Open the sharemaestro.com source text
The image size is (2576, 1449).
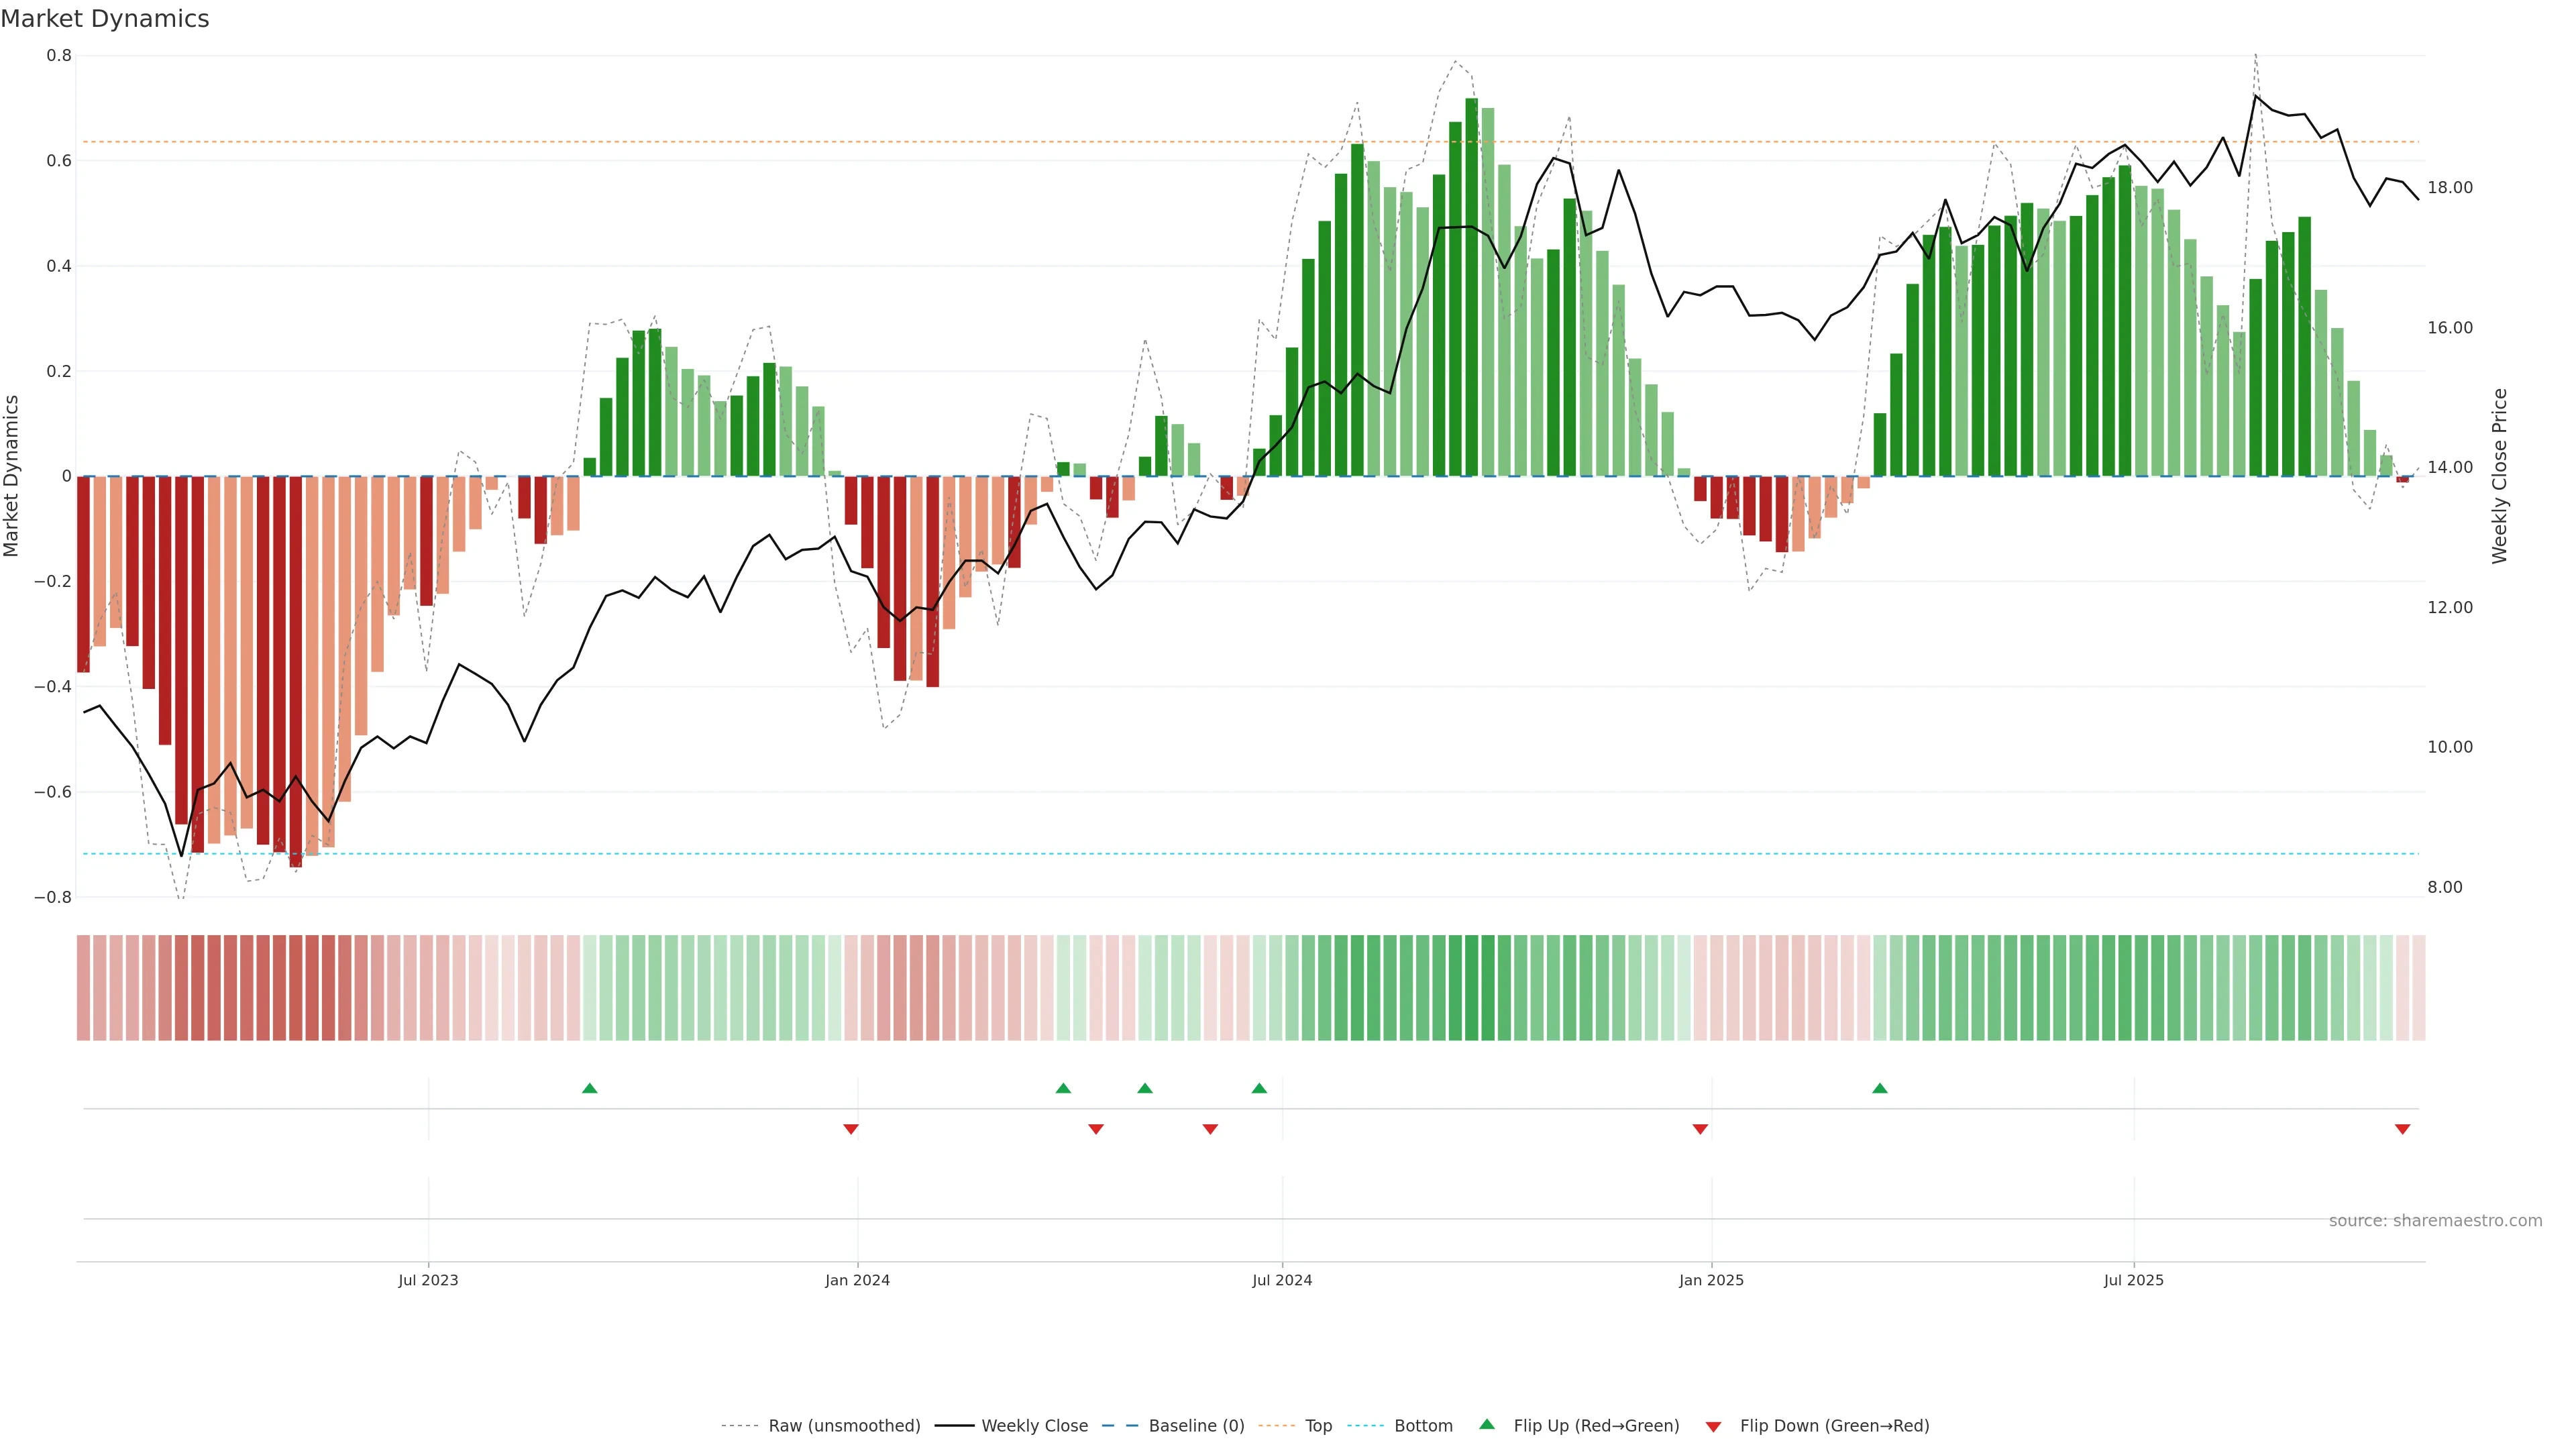pyautogui.click(x=2435, y=1220)
